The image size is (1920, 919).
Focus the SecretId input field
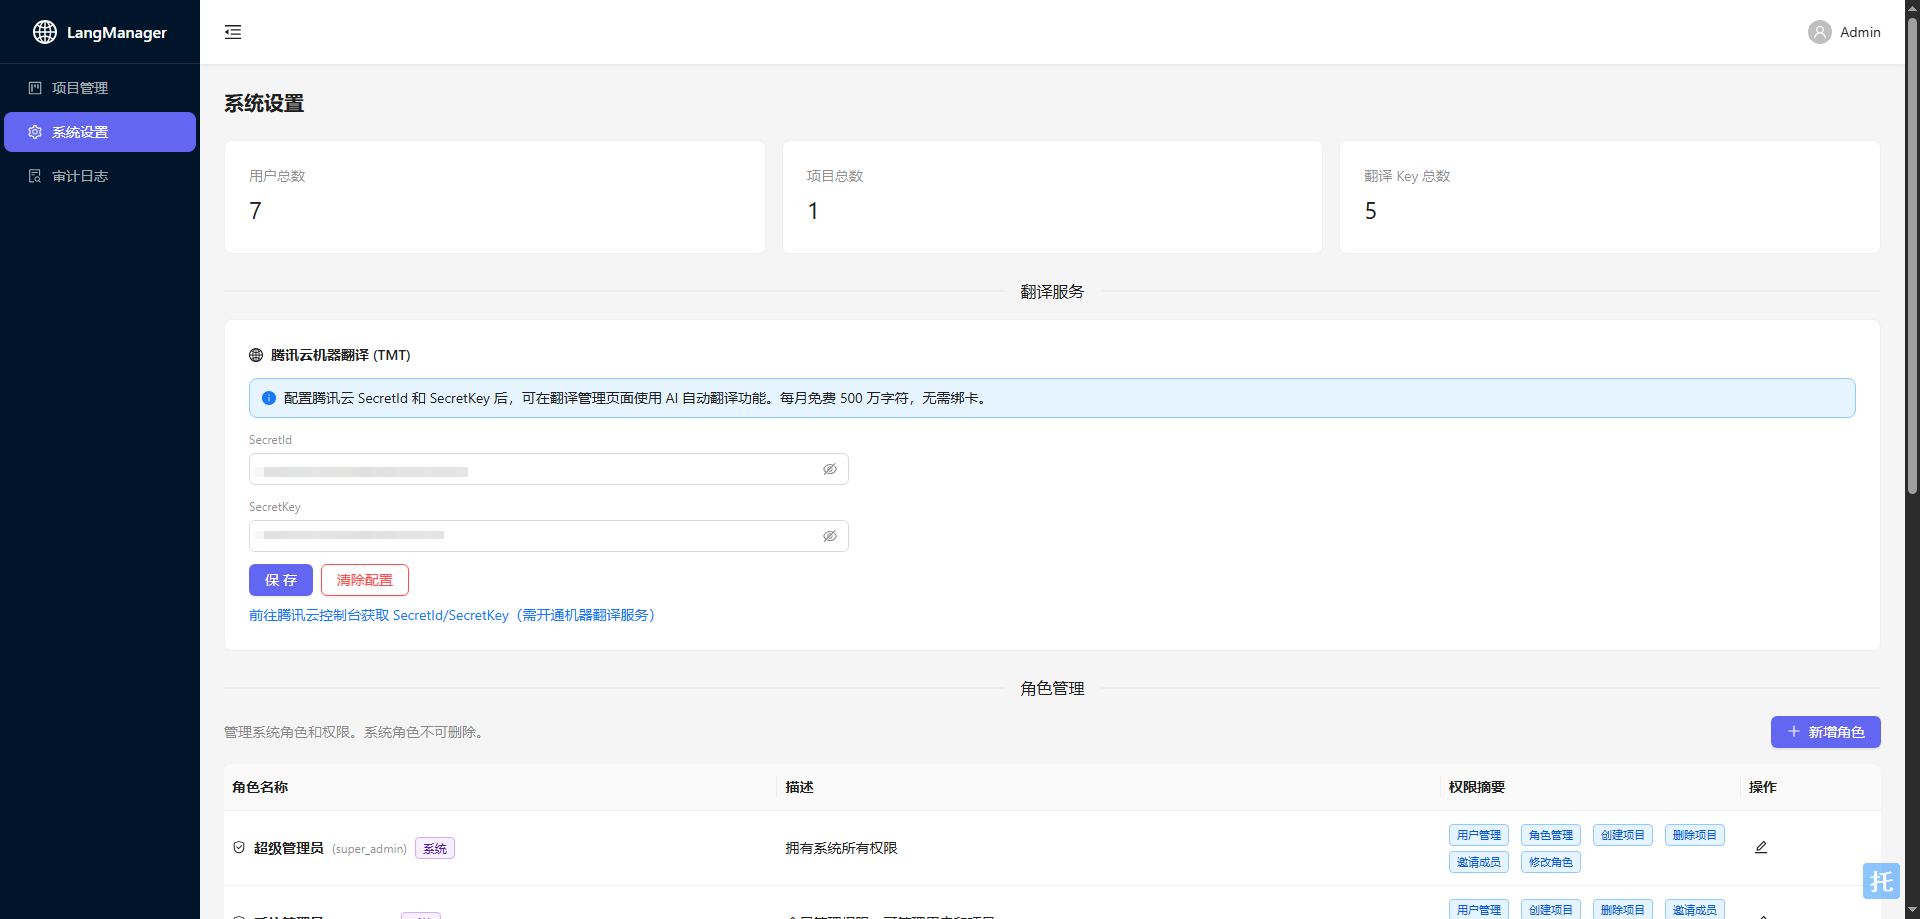tap(549, 469)
